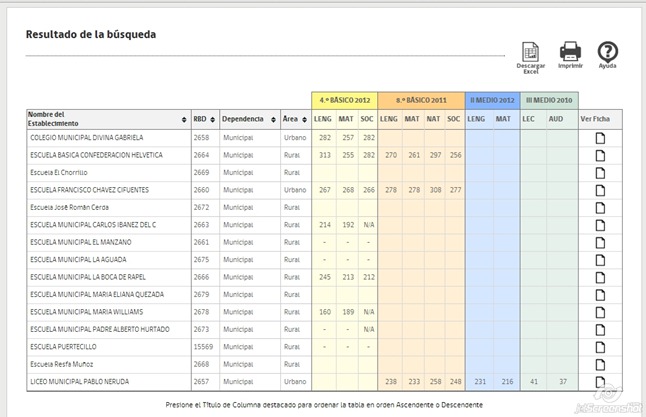Click the III MEDIO 2010 header
The image size is (646, 417).
click(549, 101)
